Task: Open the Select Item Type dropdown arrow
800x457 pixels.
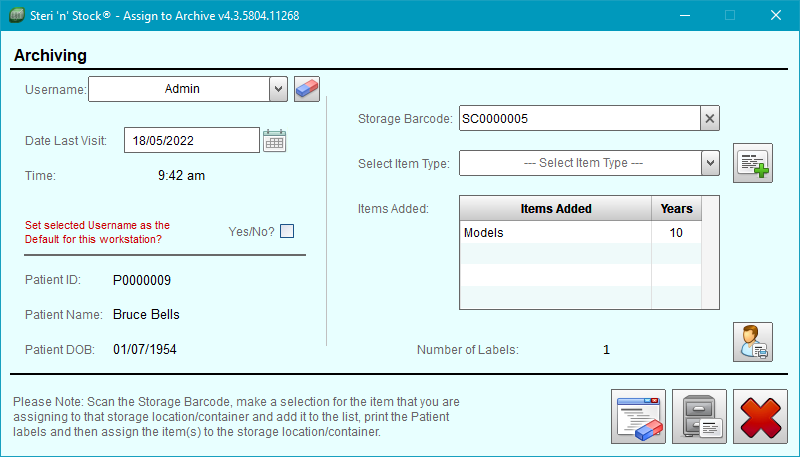Action: tap(710, 163)
